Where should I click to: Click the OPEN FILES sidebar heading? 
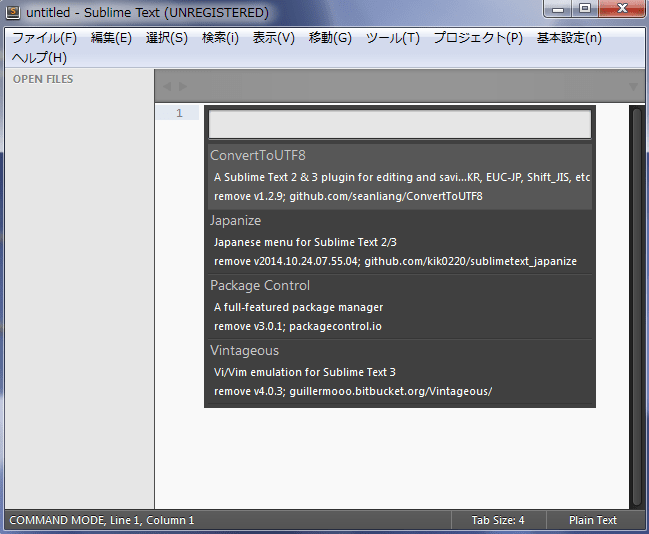point(43,79)
